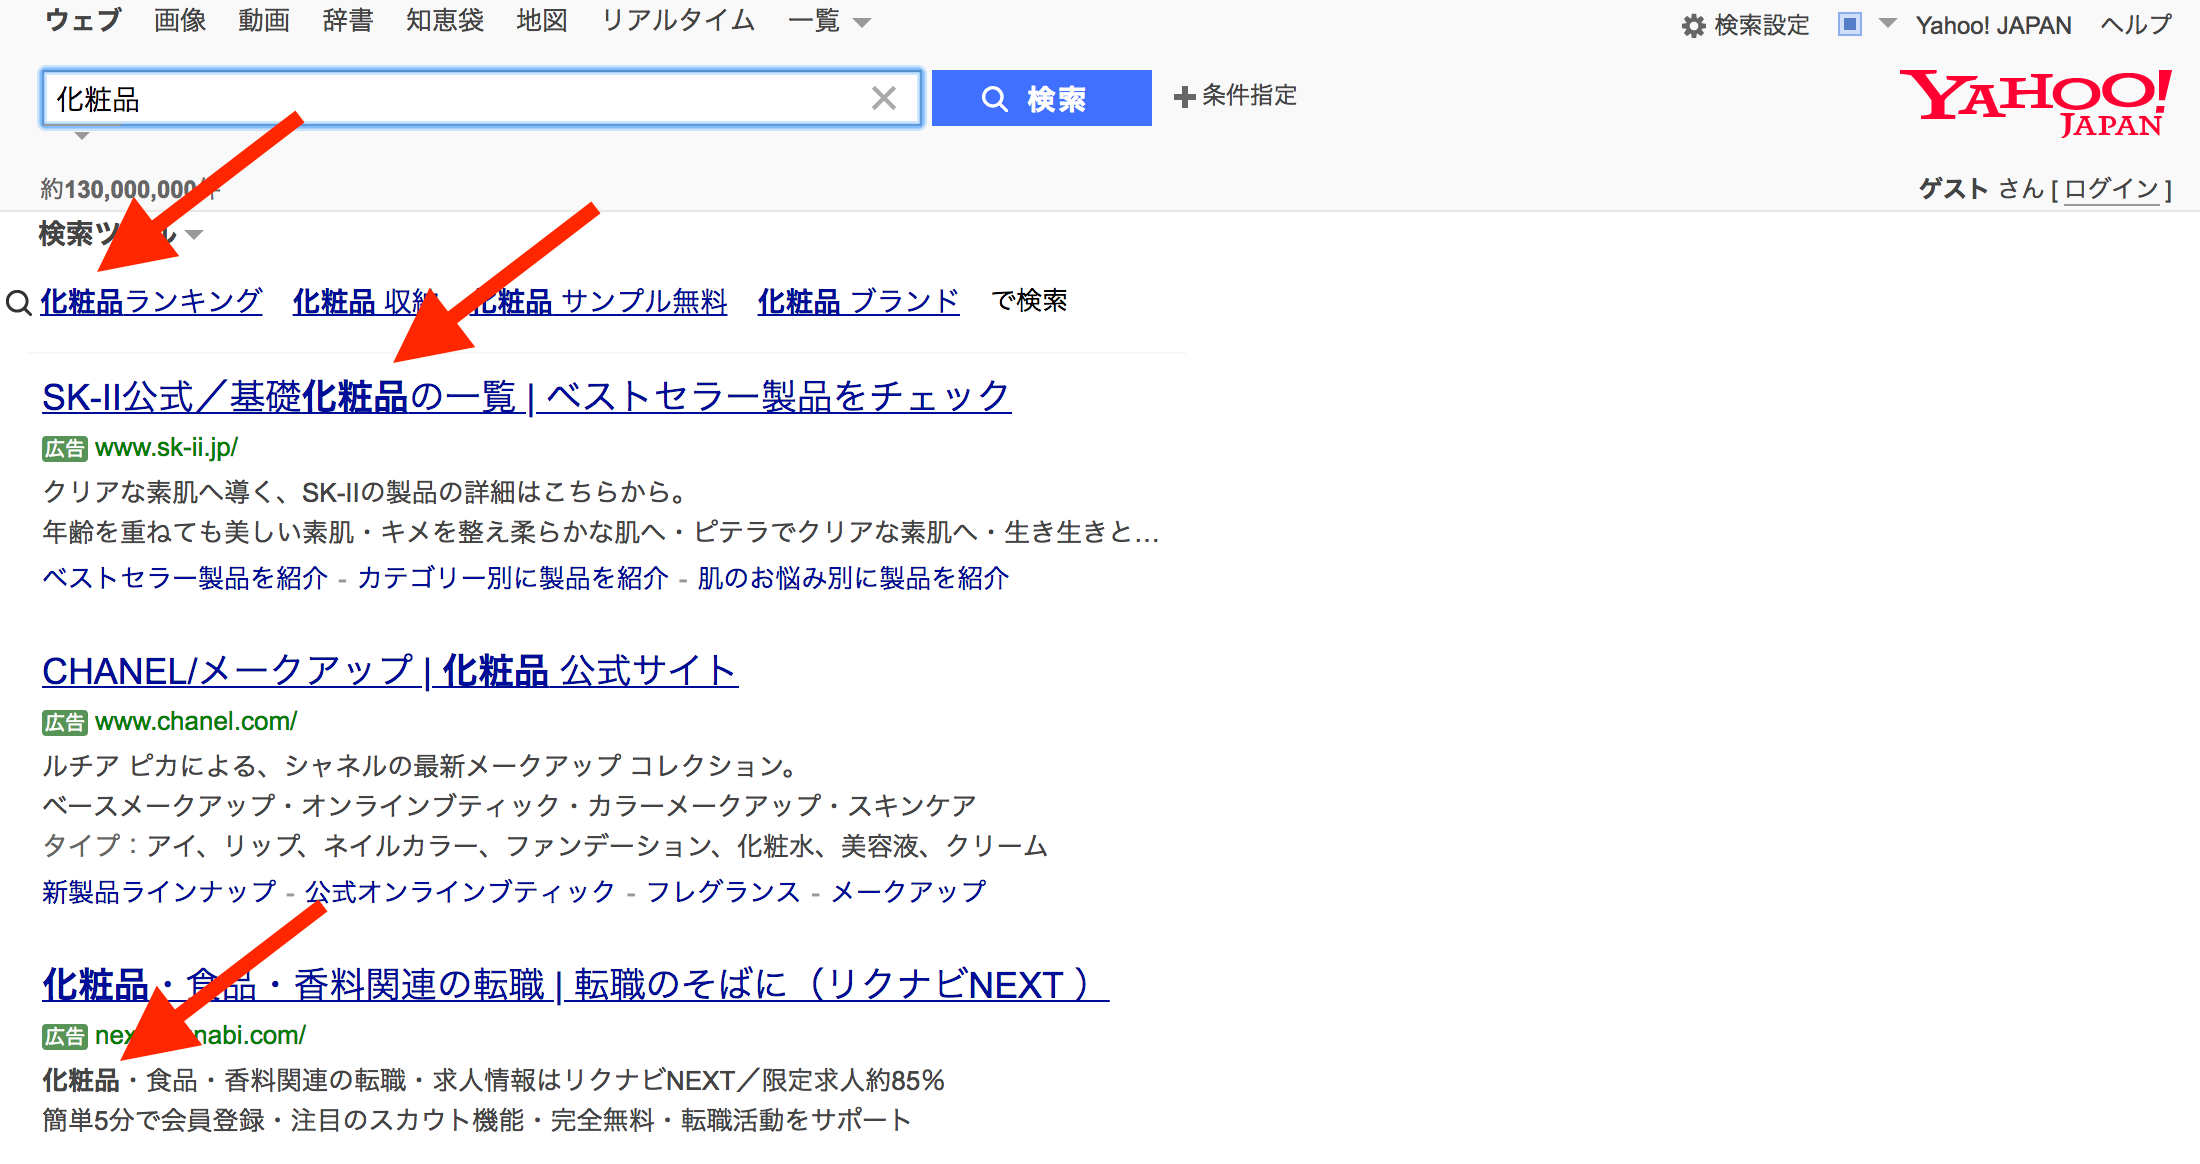2200x1164 pixels.
Task: Open the Yahoo! JAPAN link at the top
Action: (1993, 25)
